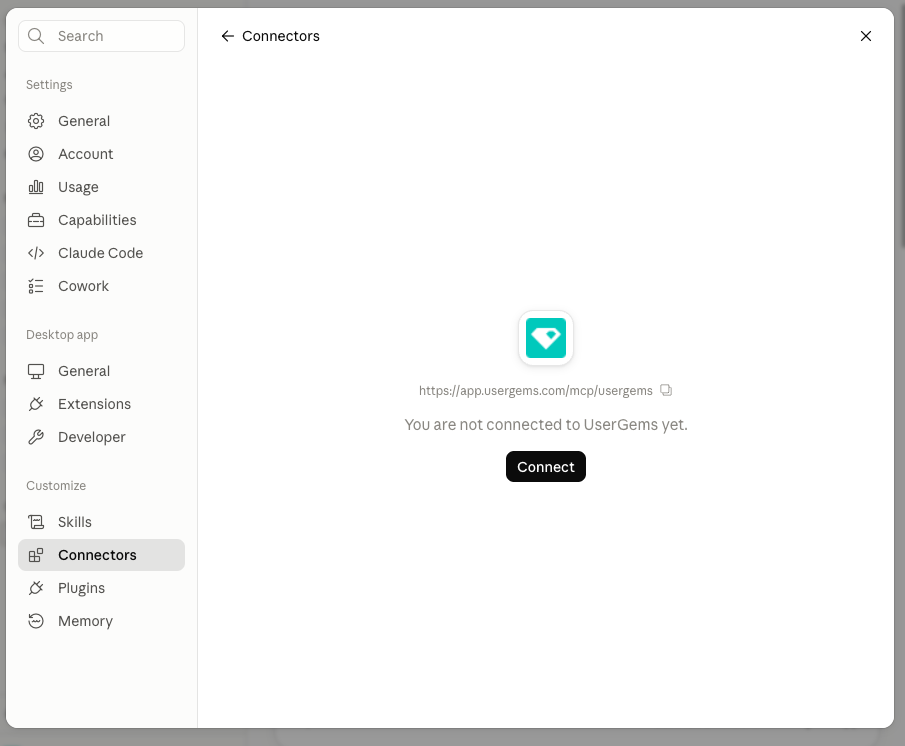Screen dimensions: 905x746
Task: Click the Skills scroll icon
Action: 36,522
